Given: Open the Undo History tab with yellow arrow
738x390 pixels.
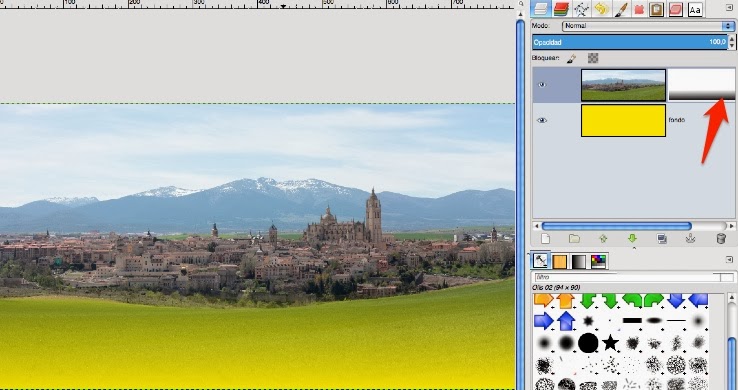Looking at the screenshot, I should coord(601,9).
